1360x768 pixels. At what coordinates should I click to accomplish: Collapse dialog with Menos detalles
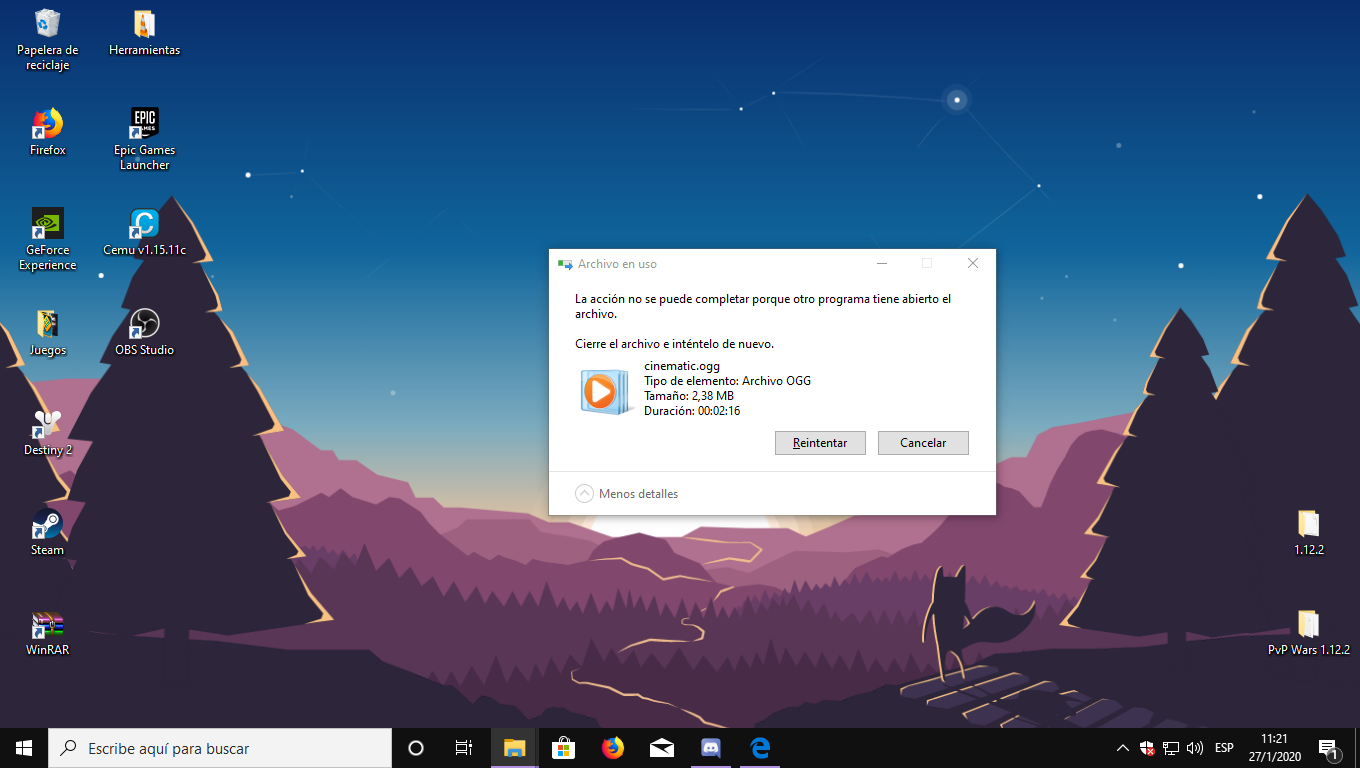coord(627,494)
